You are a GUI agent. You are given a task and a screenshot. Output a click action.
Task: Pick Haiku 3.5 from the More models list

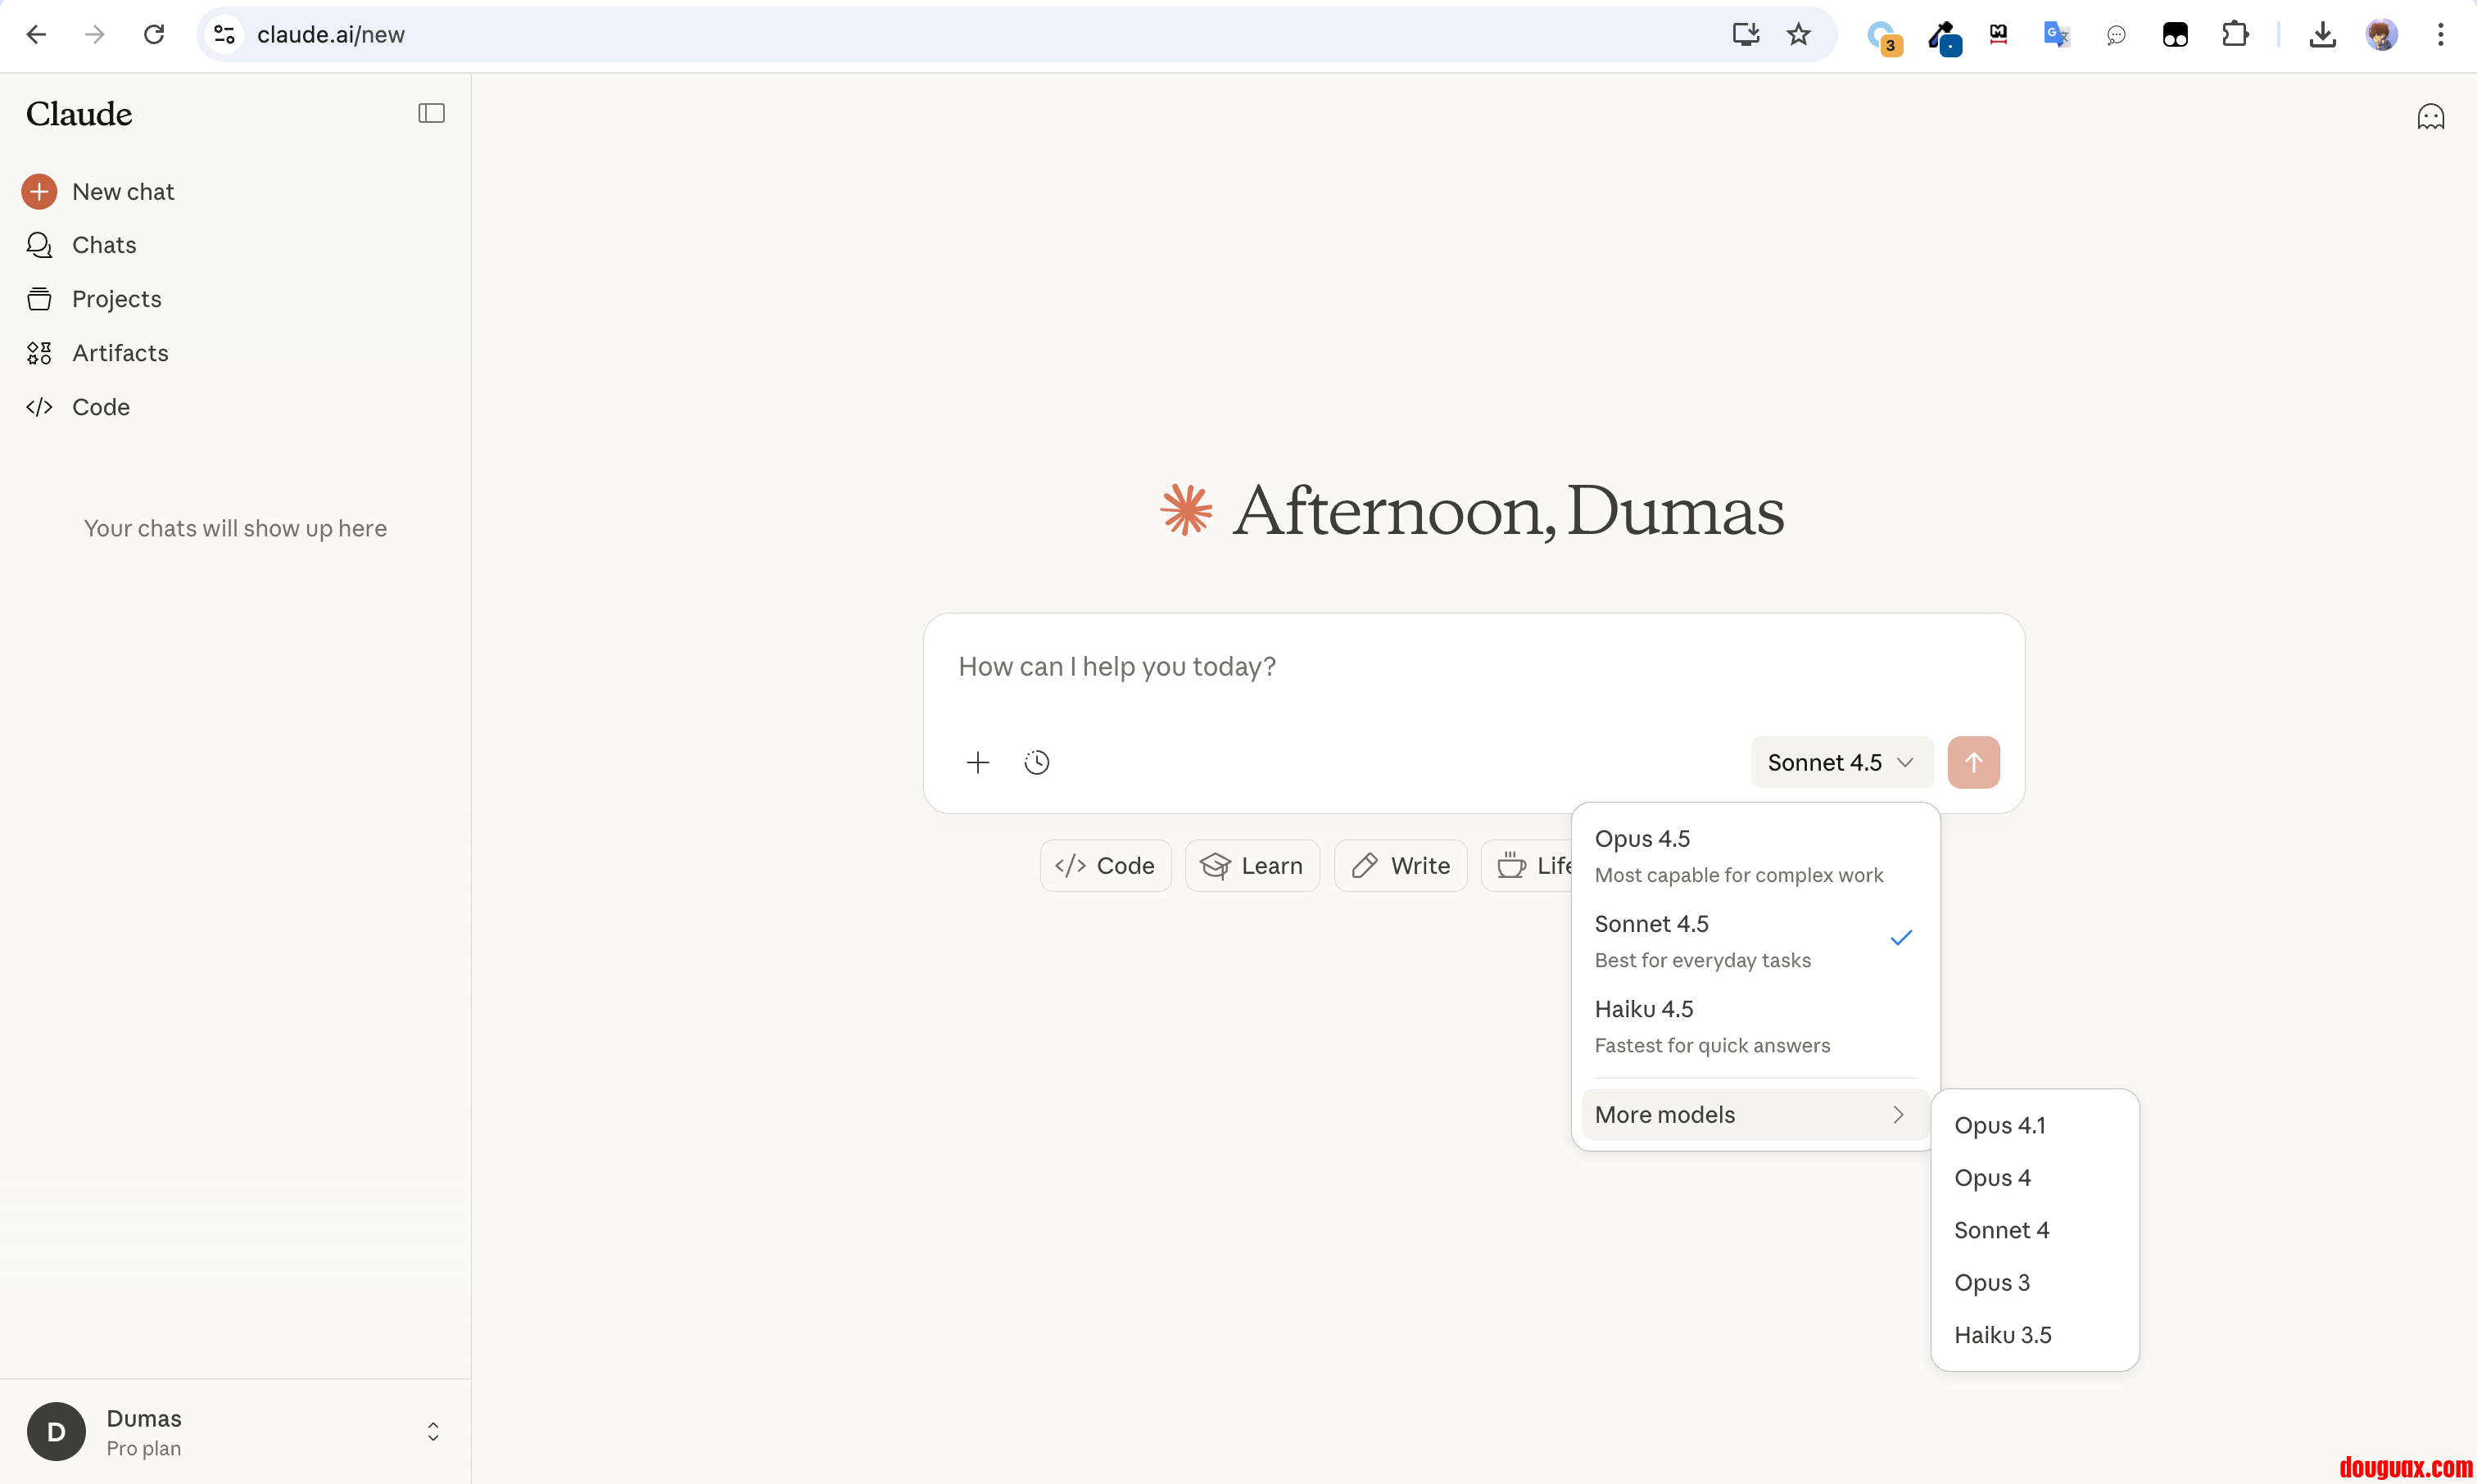(2002, 1334)
